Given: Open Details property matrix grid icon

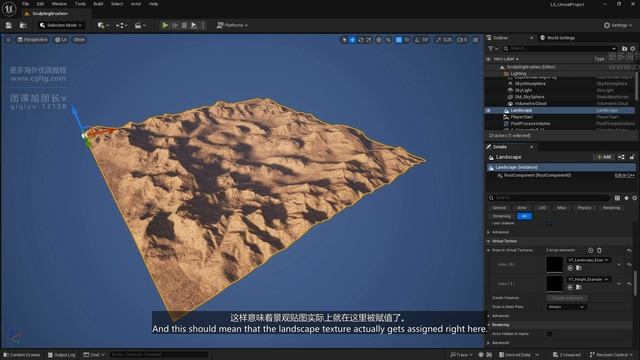Looking at the screenshot, I should click(x=617, y=198).
